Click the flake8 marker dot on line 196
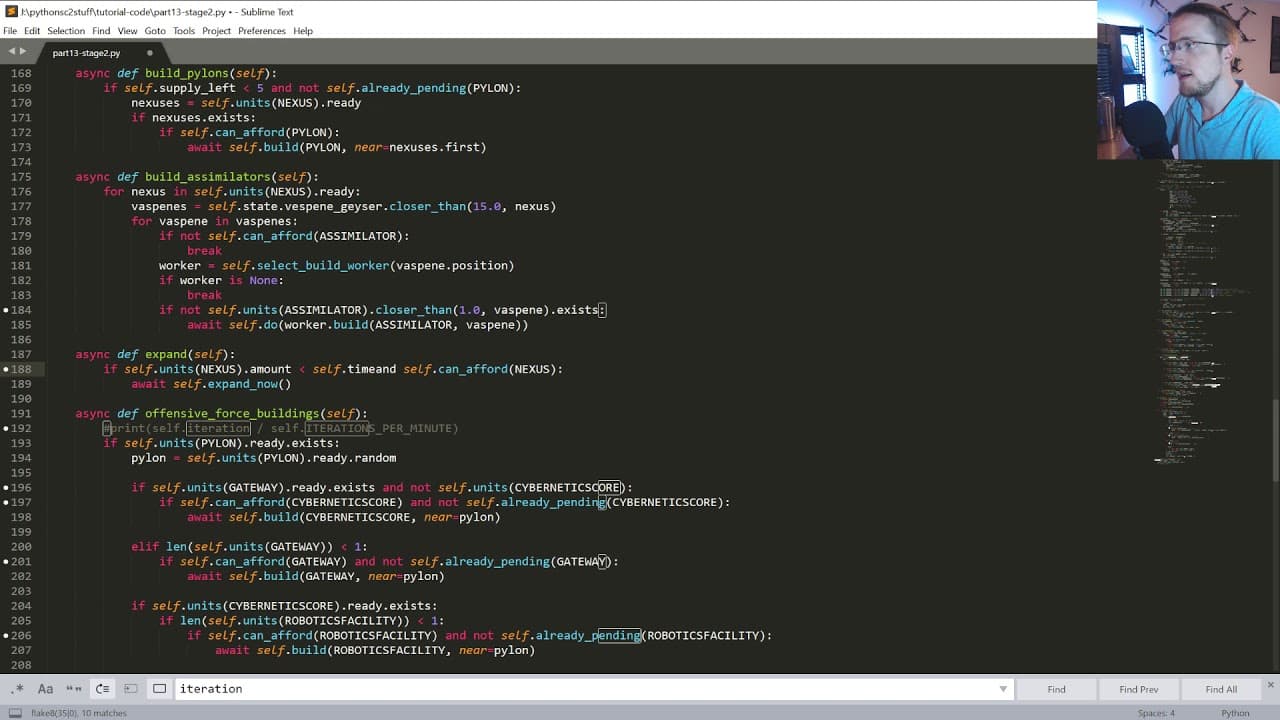 click(5, 487)
